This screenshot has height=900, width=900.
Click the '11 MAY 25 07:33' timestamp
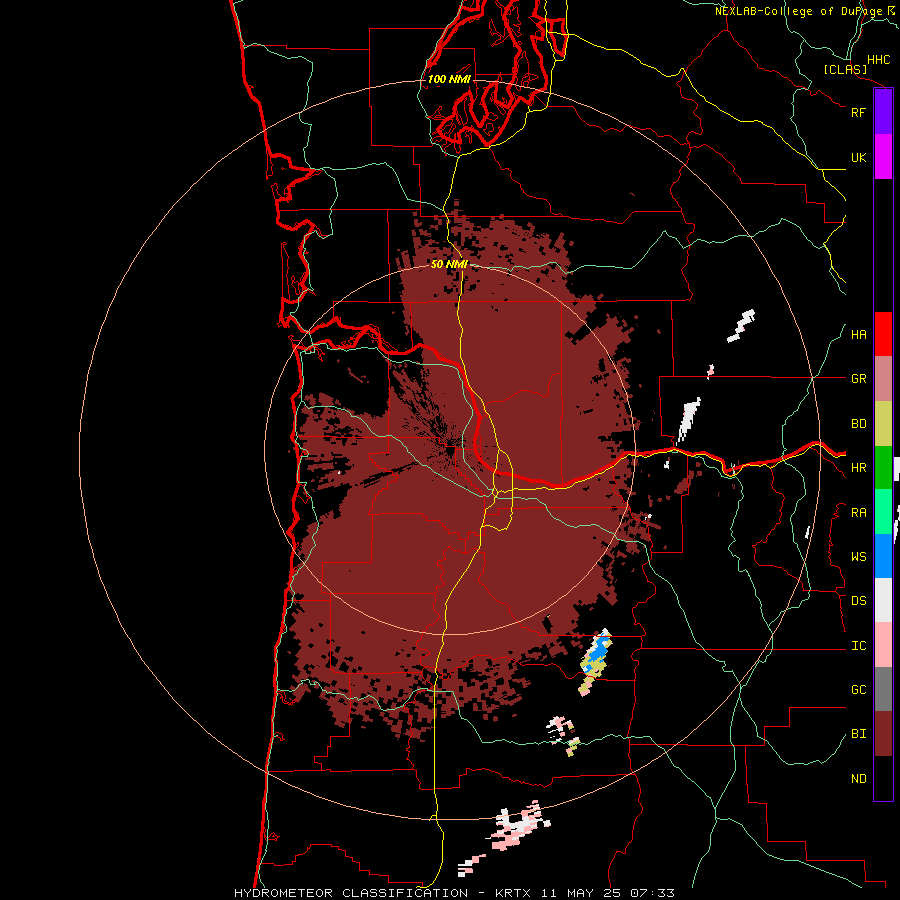click(607, 893)
